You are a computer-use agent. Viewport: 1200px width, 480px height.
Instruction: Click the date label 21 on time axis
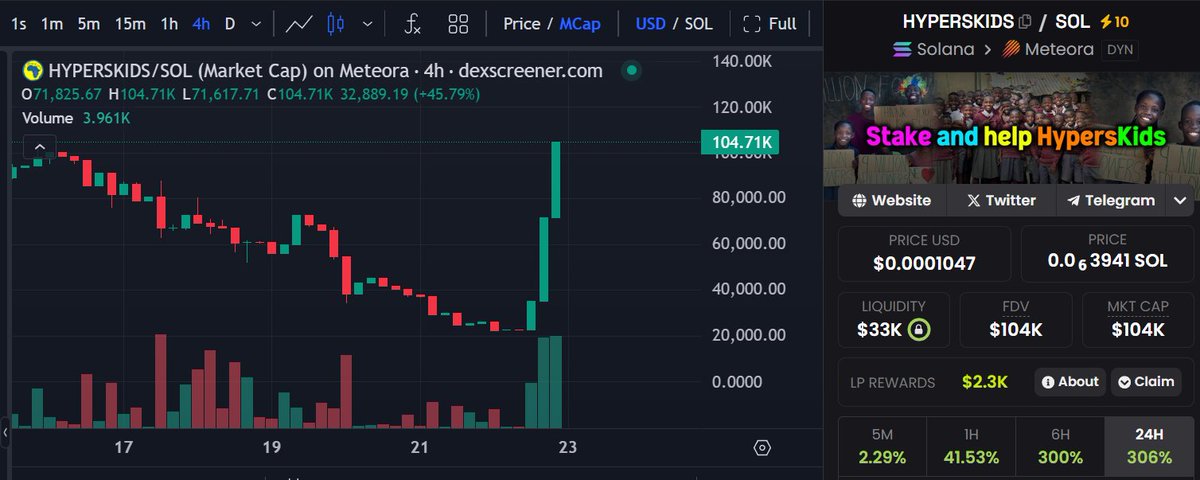[x=420, y=447]
